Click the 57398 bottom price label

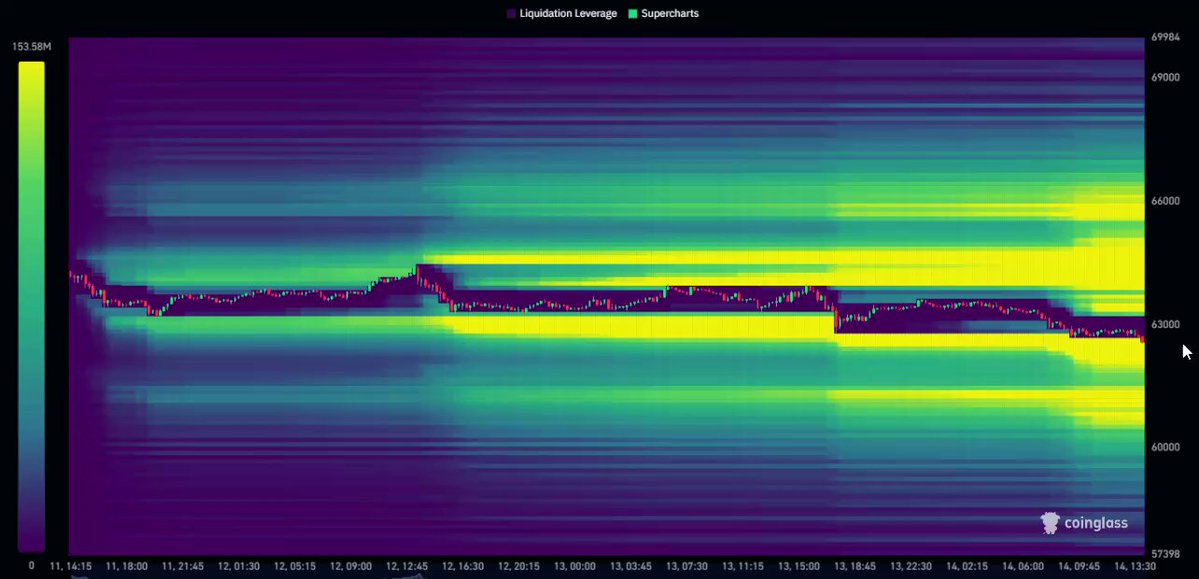1165,554
